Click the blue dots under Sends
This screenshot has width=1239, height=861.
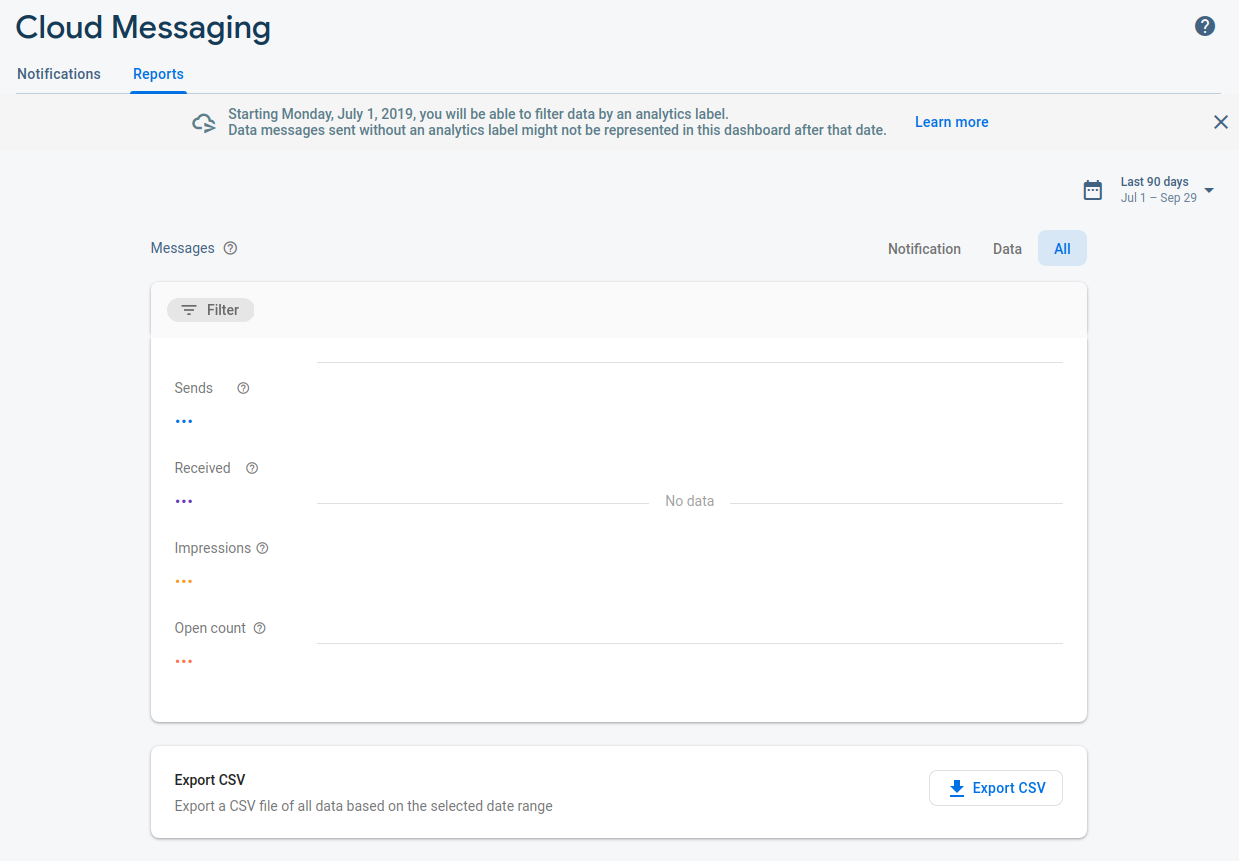point(184,420)
